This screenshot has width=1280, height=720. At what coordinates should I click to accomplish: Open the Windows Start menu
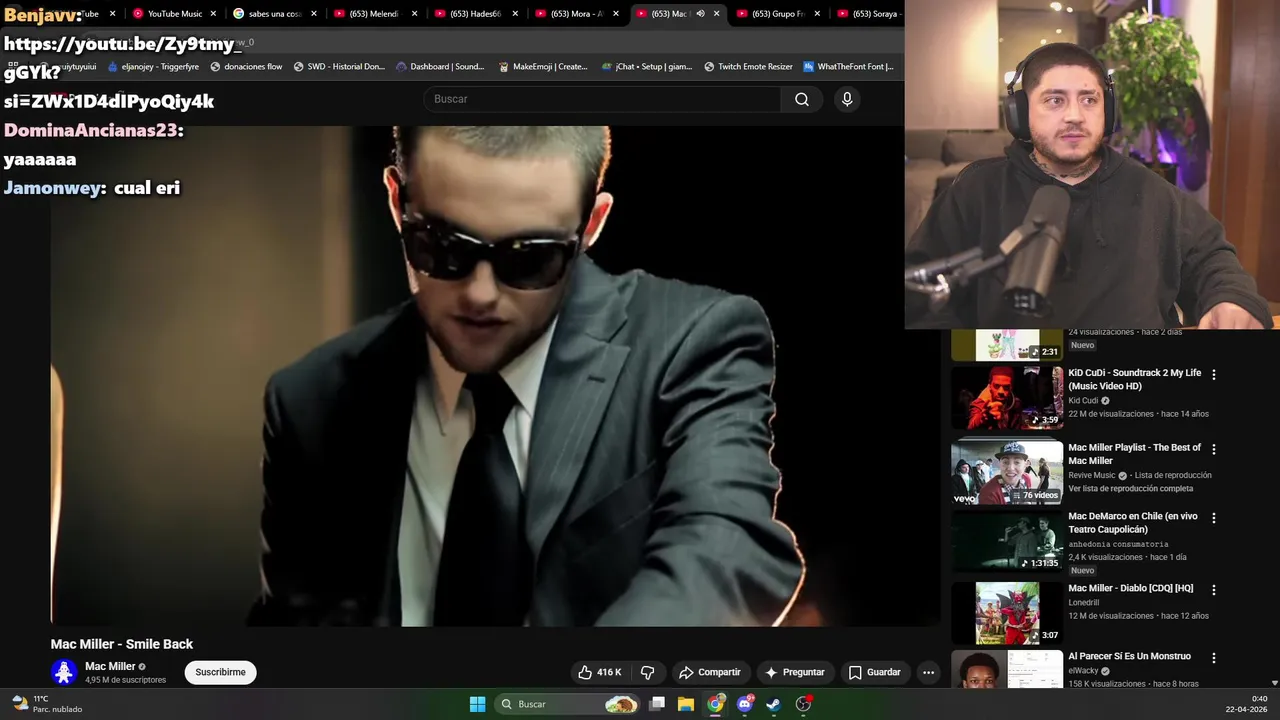coord(477,704)
